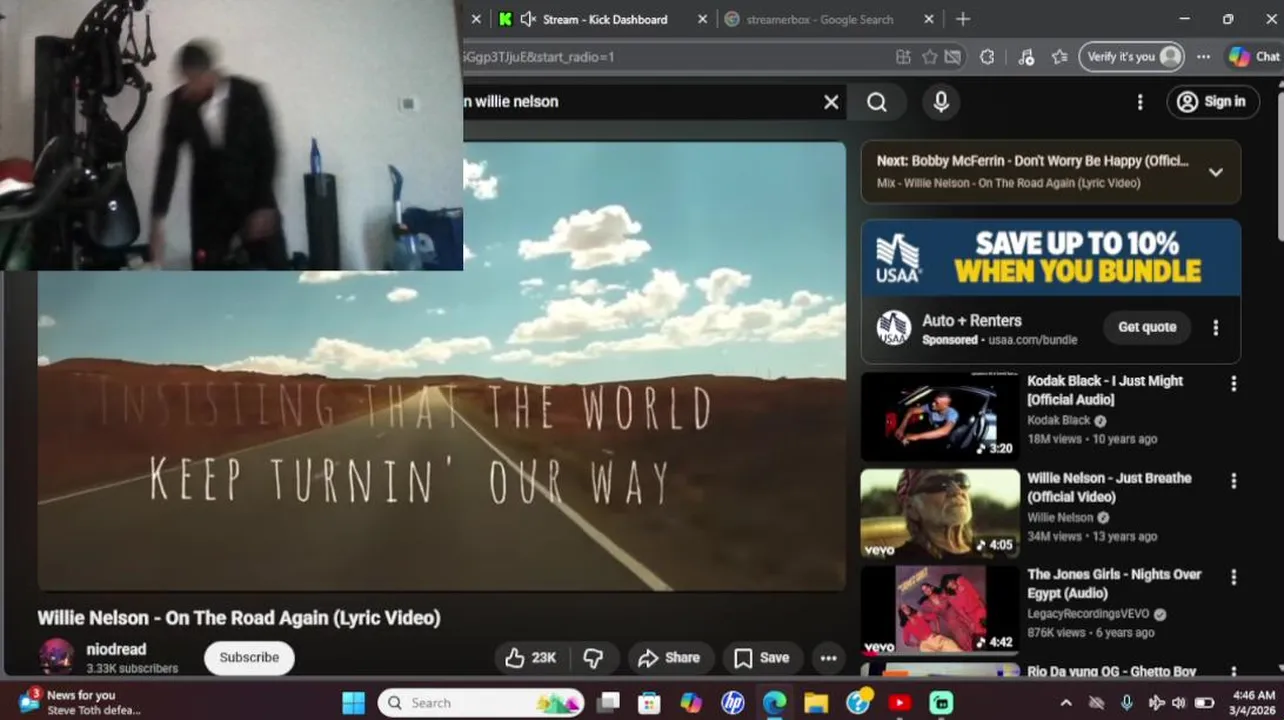Open the niodread channel name link
This screenshot has width=1284, height=720.
(116, 650)
